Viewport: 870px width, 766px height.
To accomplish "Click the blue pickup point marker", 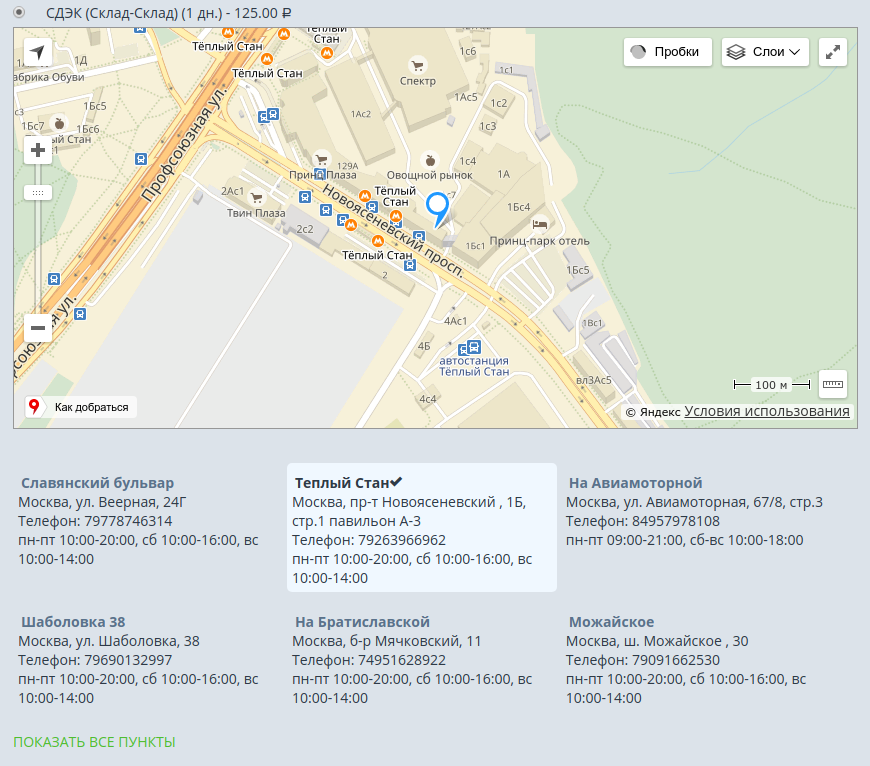I will (x=438, y=207).
